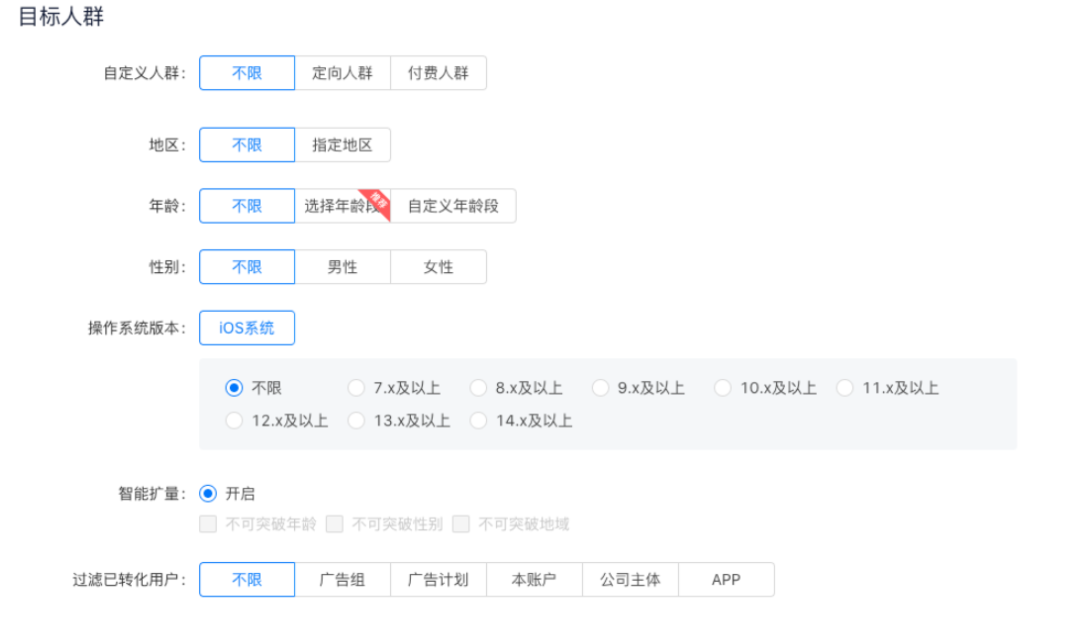Enable the 不可突破性别 restriction

pos(335,523)
